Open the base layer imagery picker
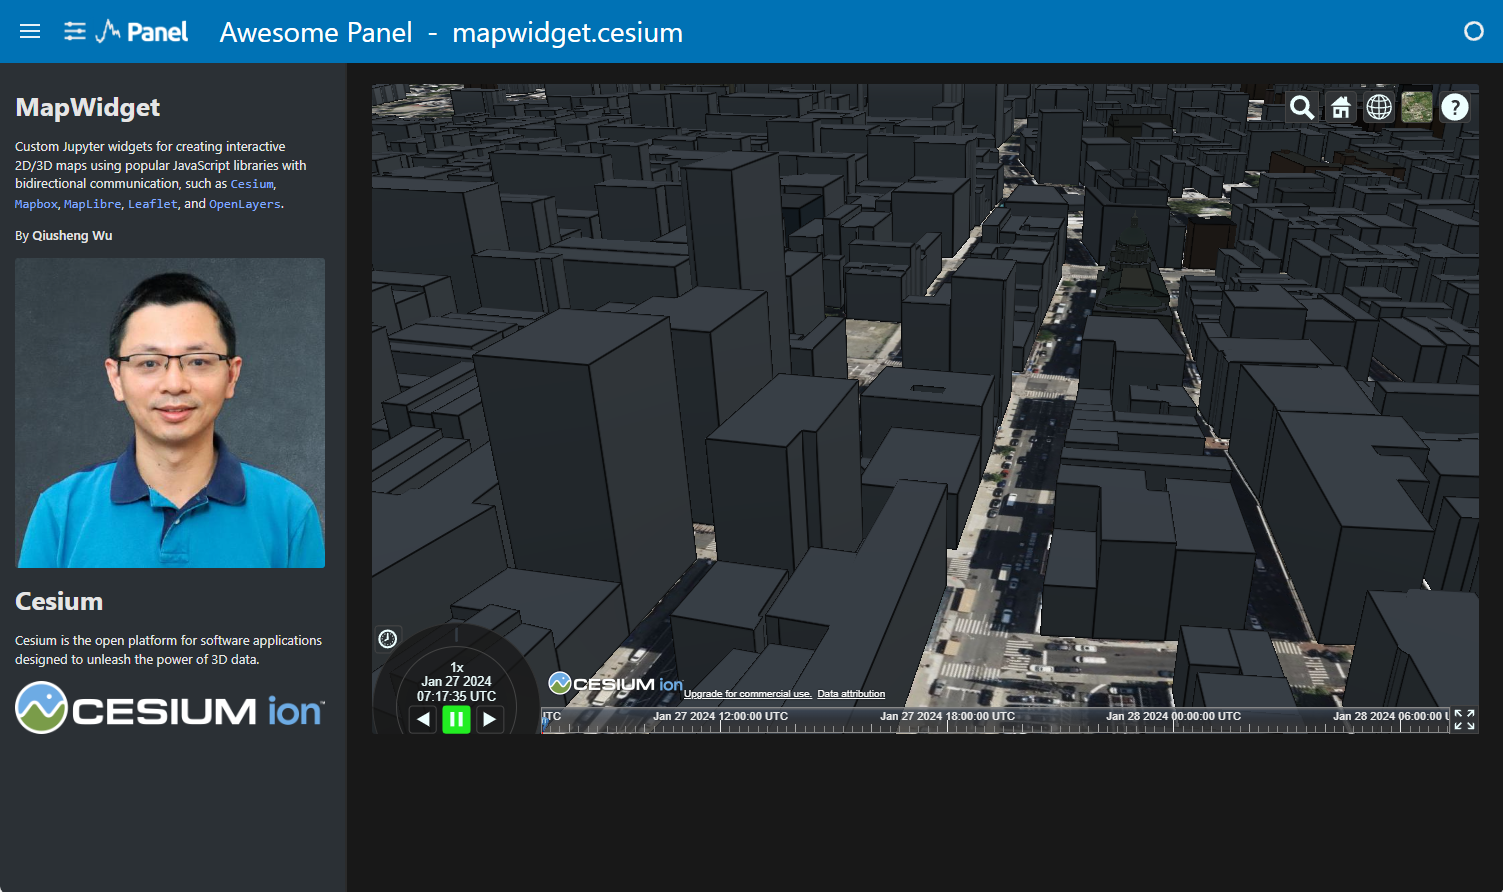Image resolution: width=1503 pixels, height=892 pixels. 1417,107
